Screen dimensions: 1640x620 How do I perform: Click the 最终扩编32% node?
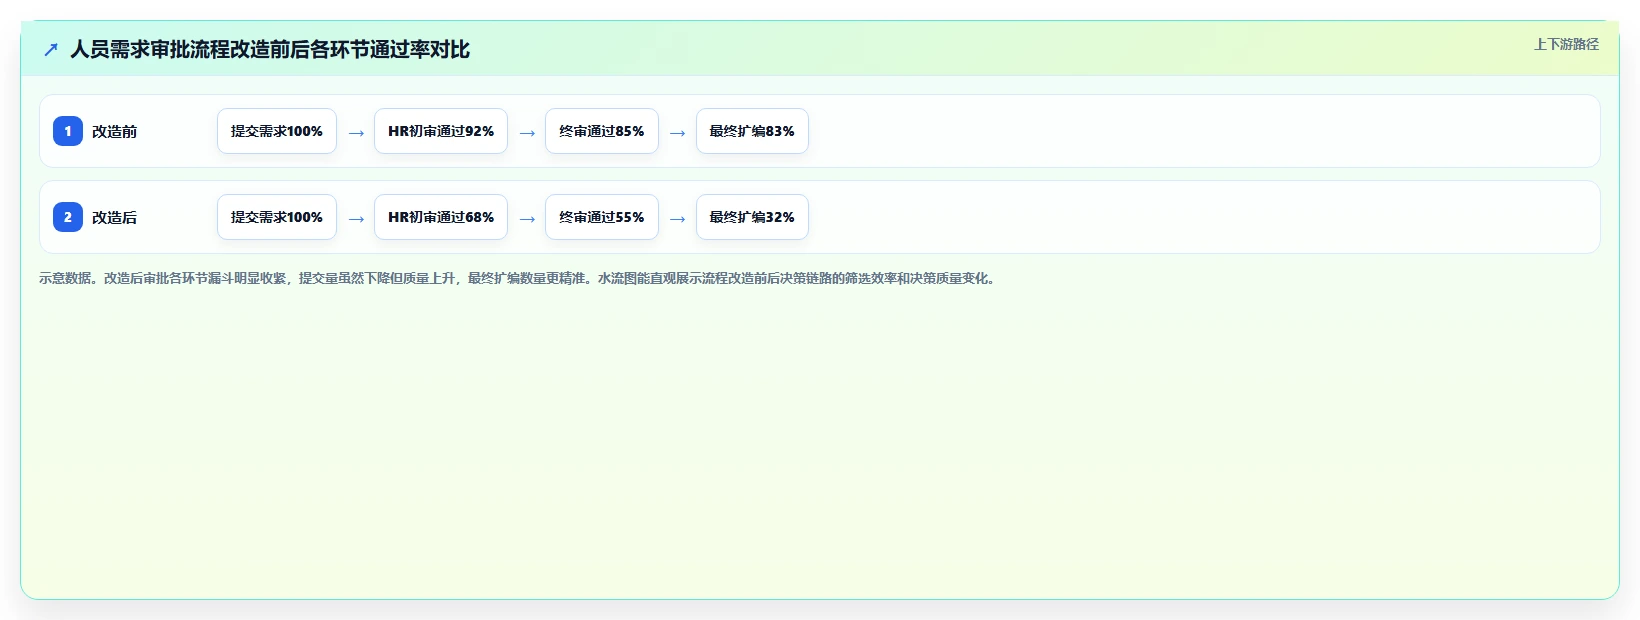click(x=752, y=217)
